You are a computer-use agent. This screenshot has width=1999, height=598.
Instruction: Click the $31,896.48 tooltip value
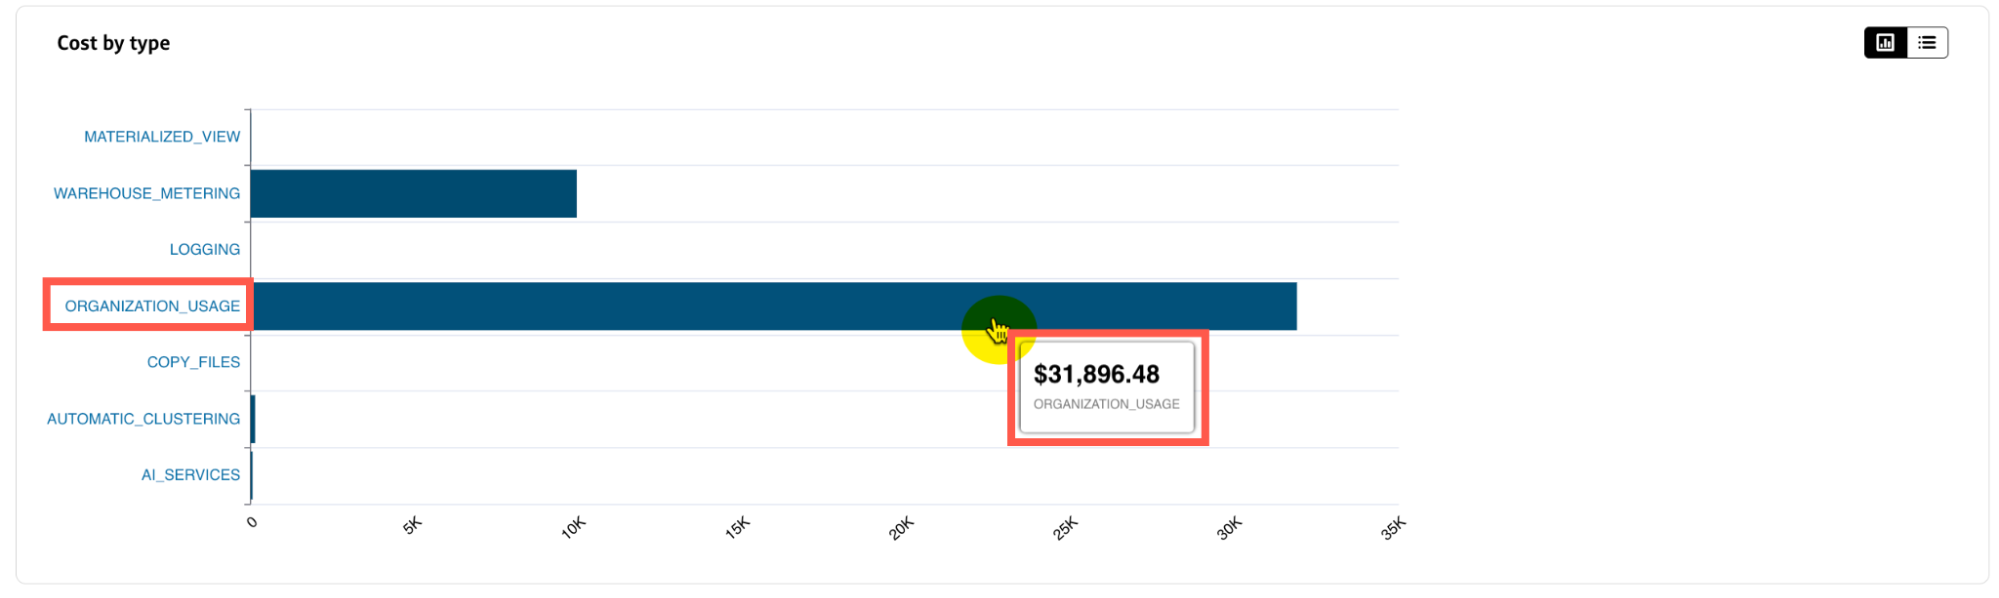[1096, 374]
